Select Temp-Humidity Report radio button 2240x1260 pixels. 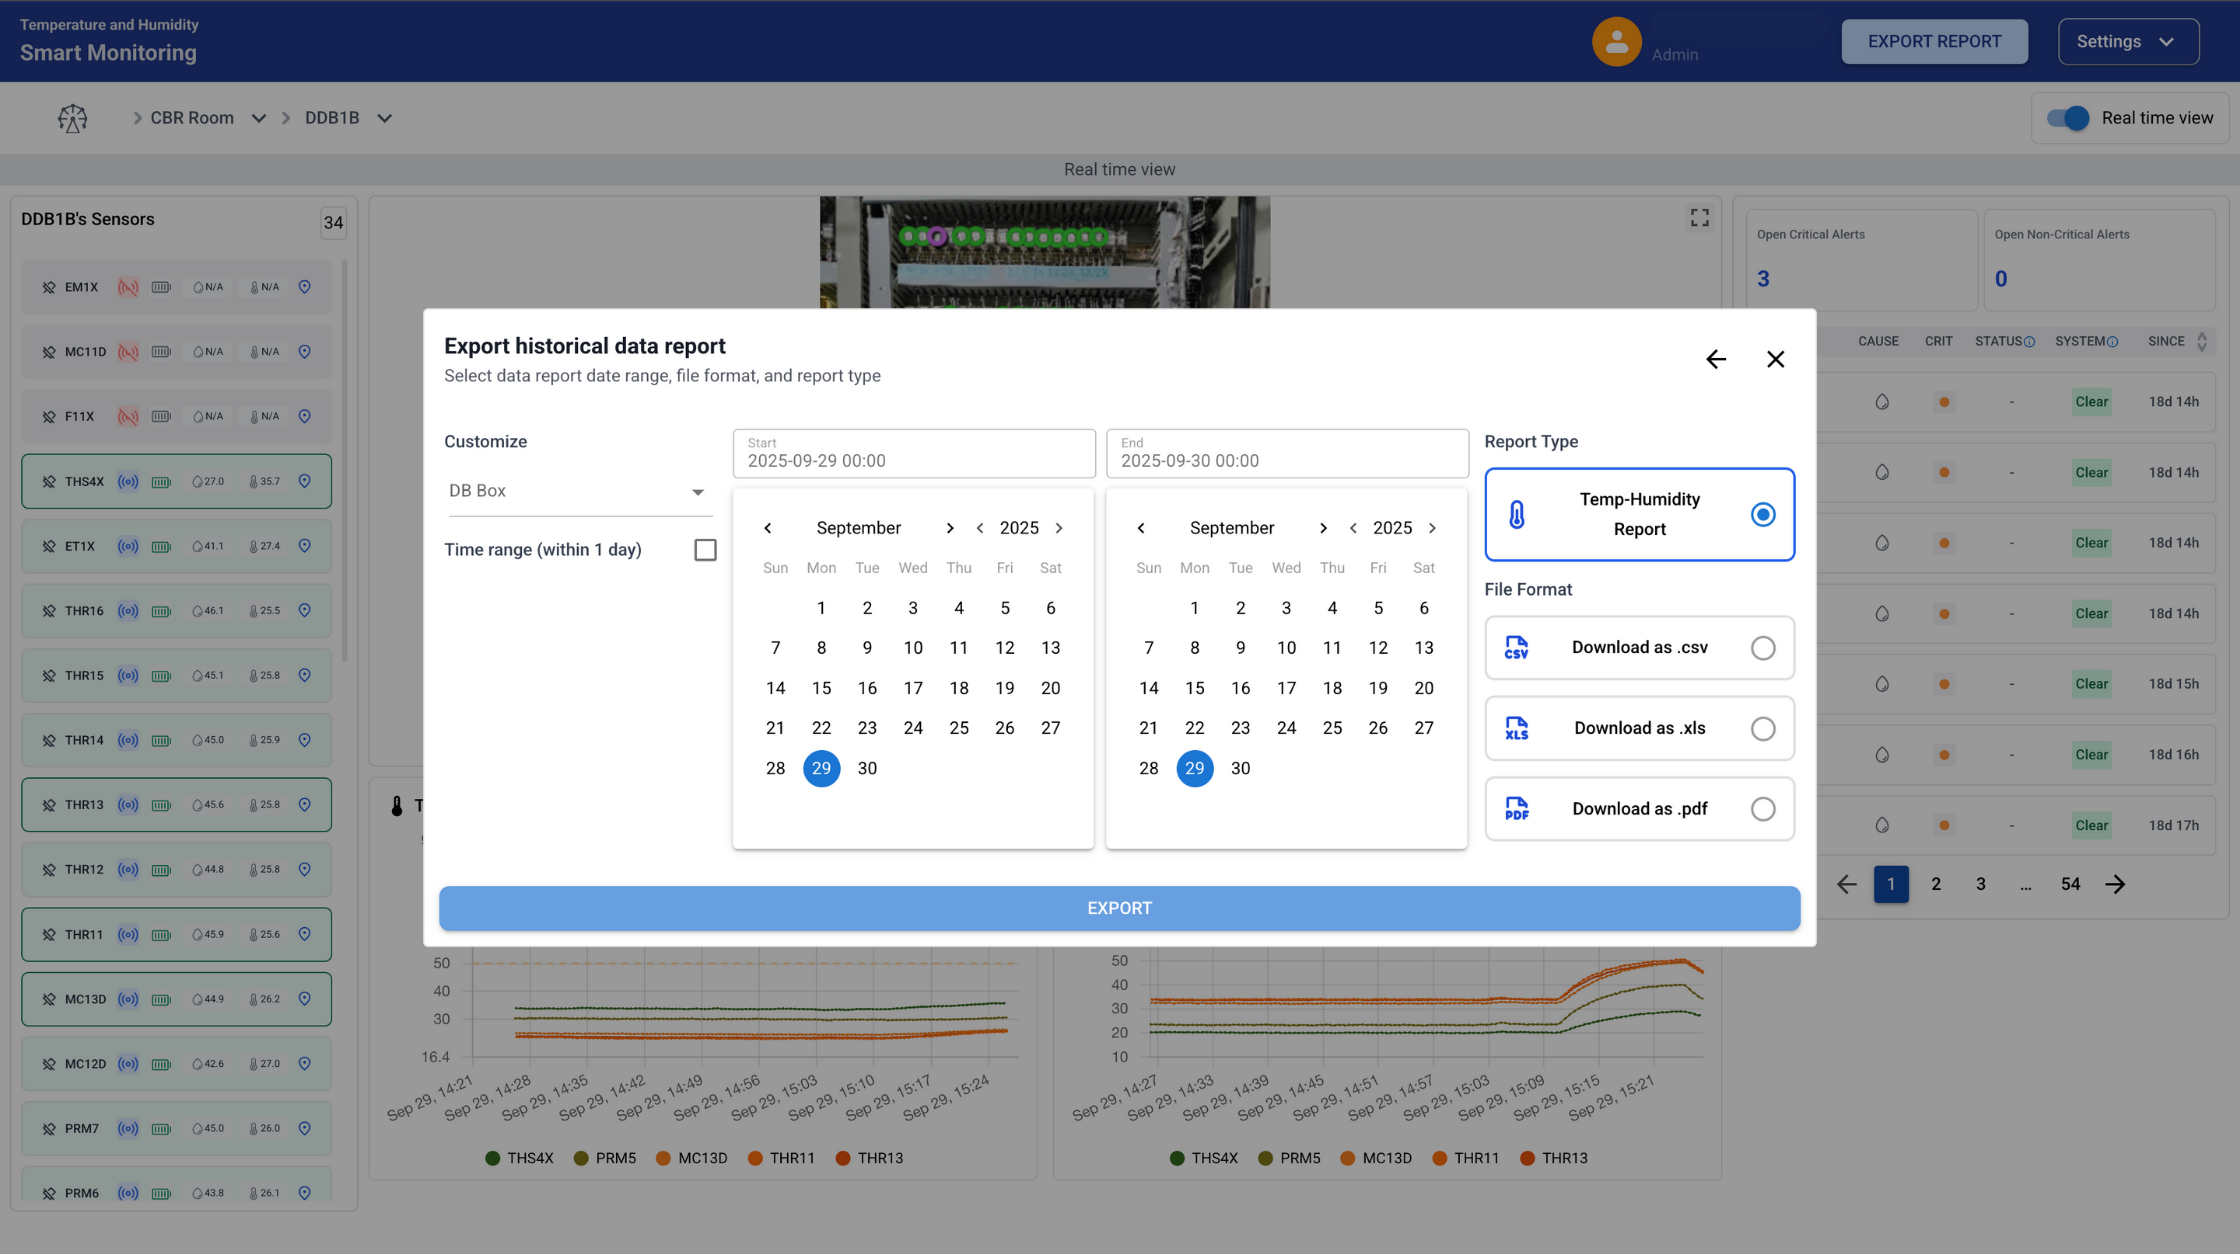click(x=1763, y=515)
